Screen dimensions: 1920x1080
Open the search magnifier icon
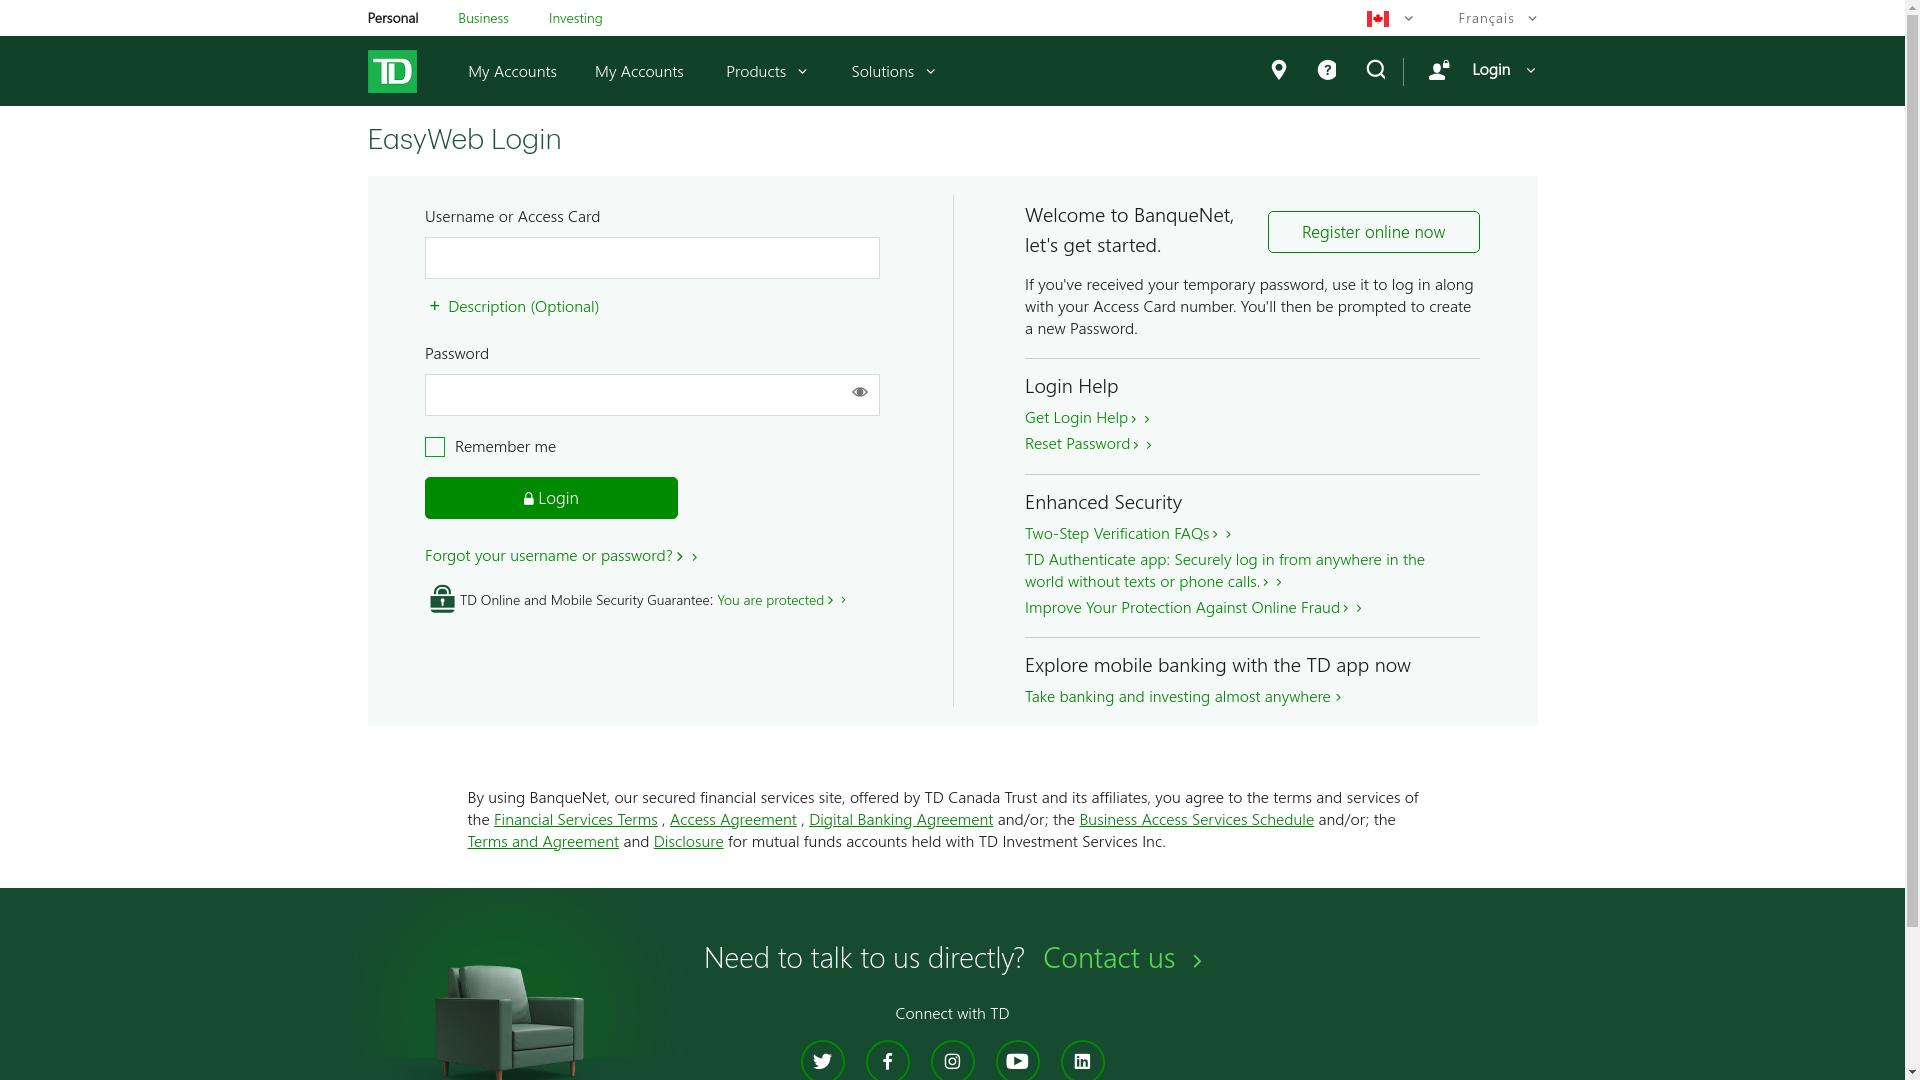(1376, 69)
